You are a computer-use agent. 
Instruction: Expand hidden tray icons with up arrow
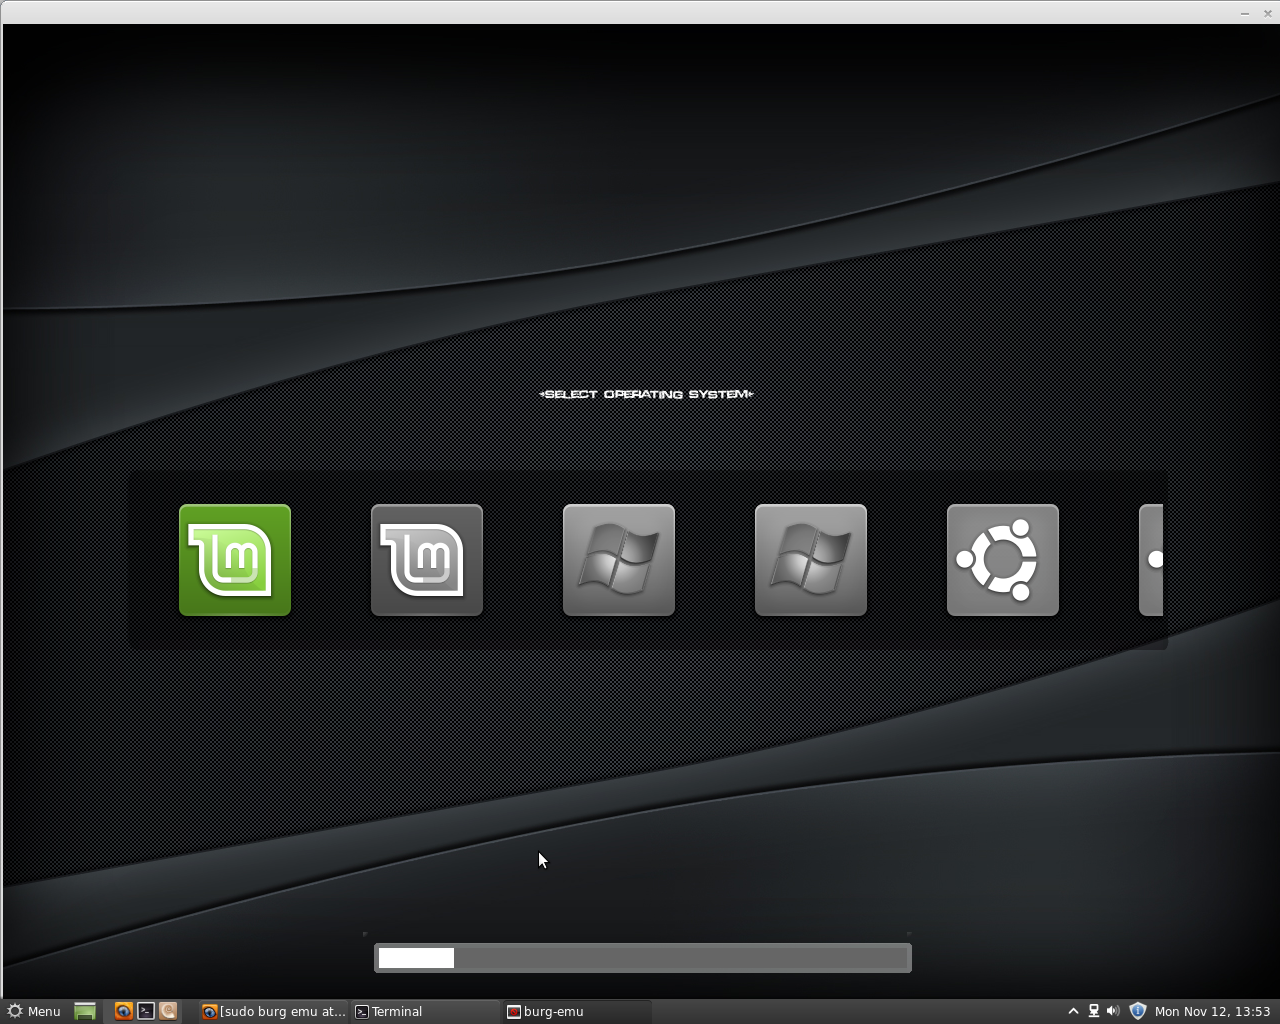tap(1073, 1011)
